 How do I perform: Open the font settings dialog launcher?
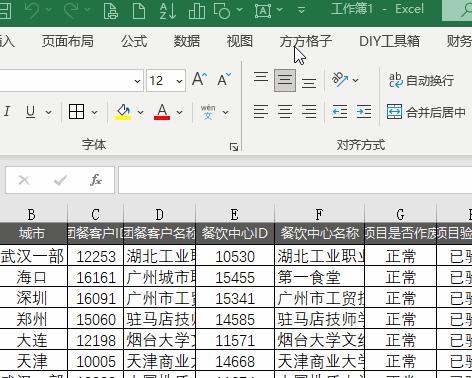[234, 147]
